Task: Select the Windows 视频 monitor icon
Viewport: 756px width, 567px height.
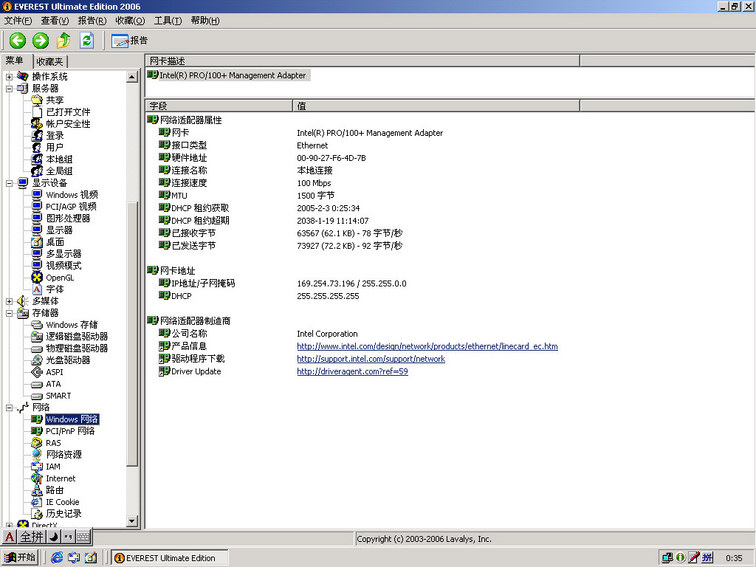Action: point(37,194)
